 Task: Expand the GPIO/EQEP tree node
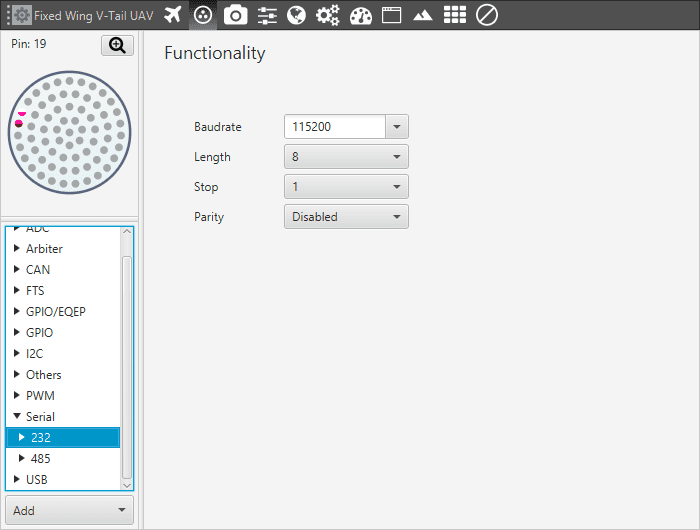tap(17, 311)
